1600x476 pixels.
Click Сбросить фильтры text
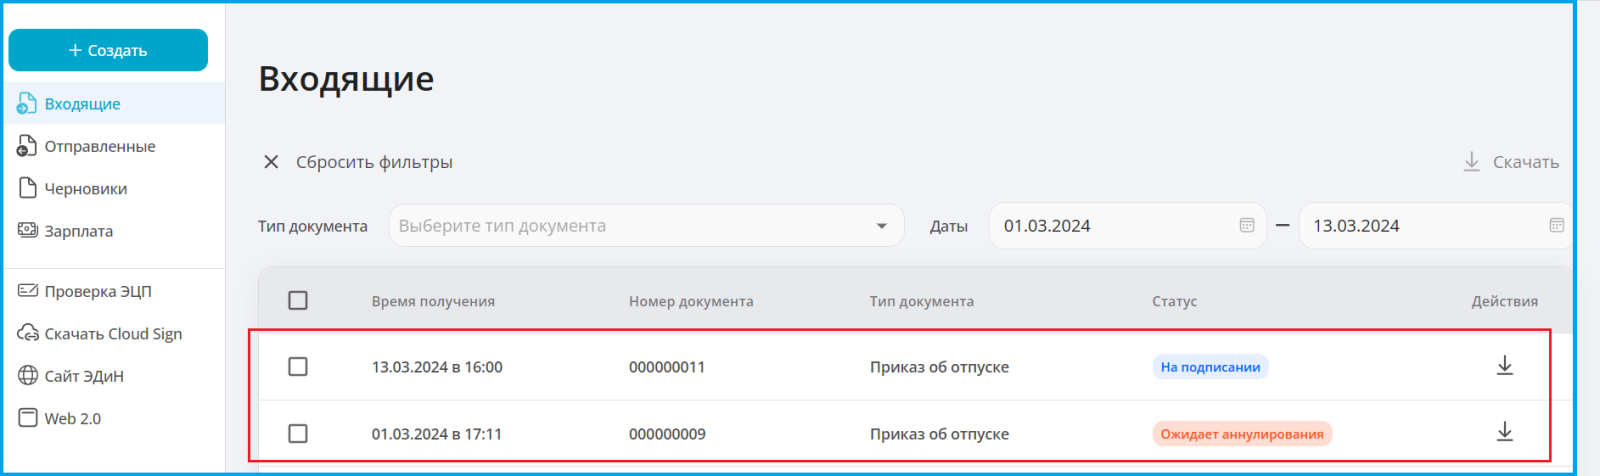click(x=374, y=162)
